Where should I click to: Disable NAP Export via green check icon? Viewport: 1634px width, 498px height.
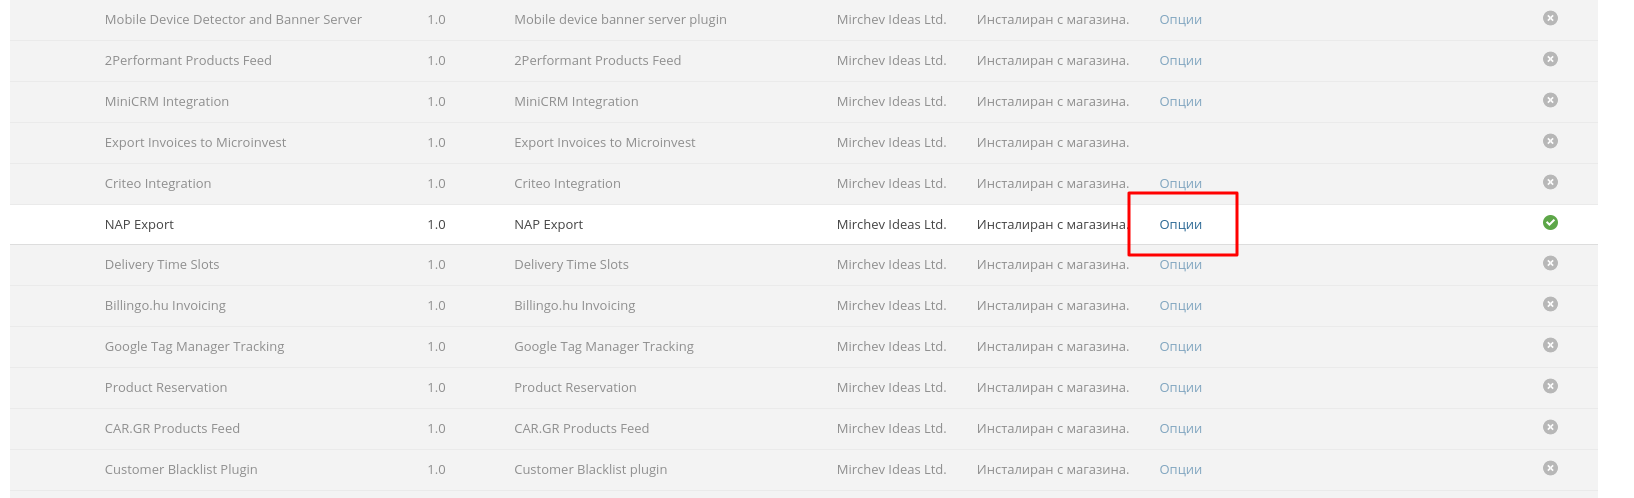pyautogui.click(x=1550, y=223)
